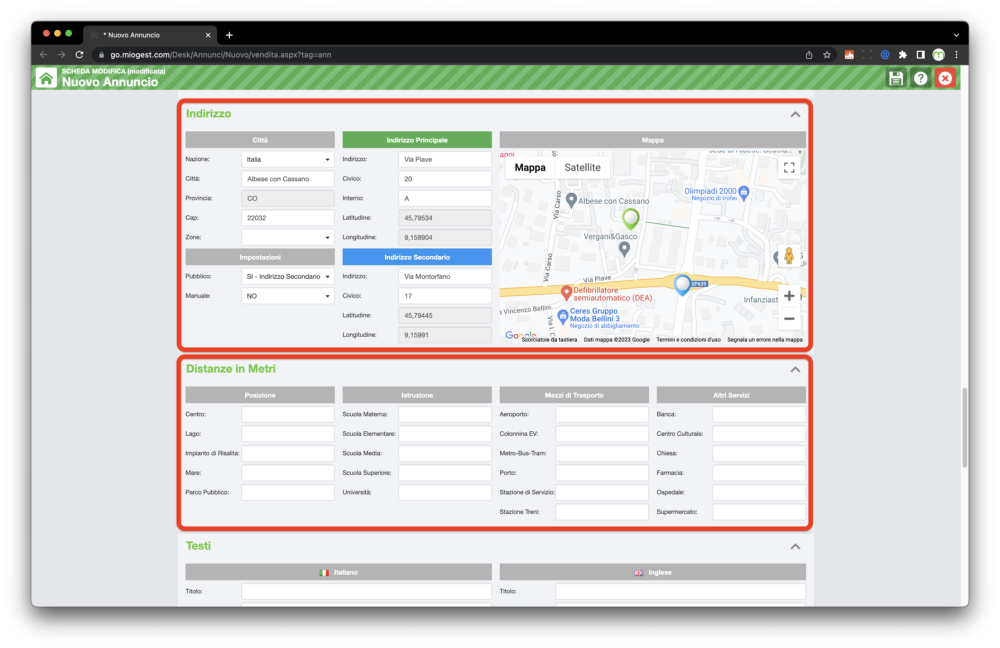Viewport: 1000px width, 648px height.
Task: Click Vergani&Gasco map pin
Action: pos(624,249)
